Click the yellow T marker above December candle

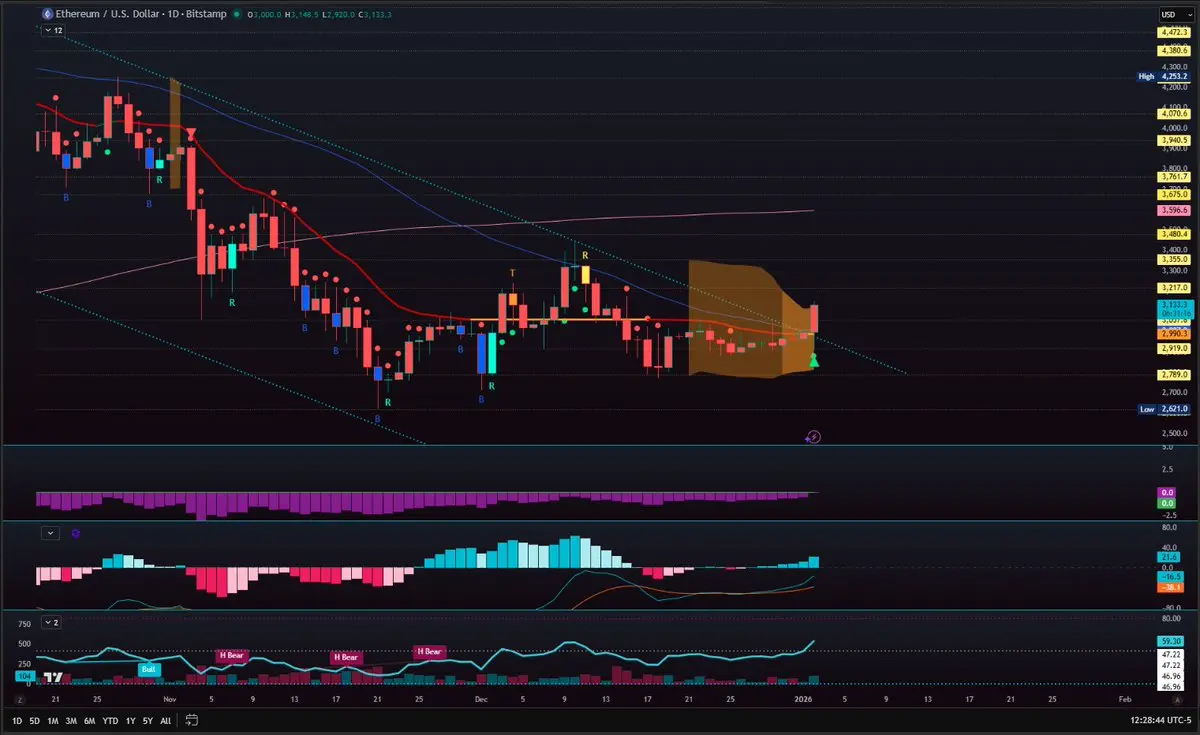(x=513, y=273)
